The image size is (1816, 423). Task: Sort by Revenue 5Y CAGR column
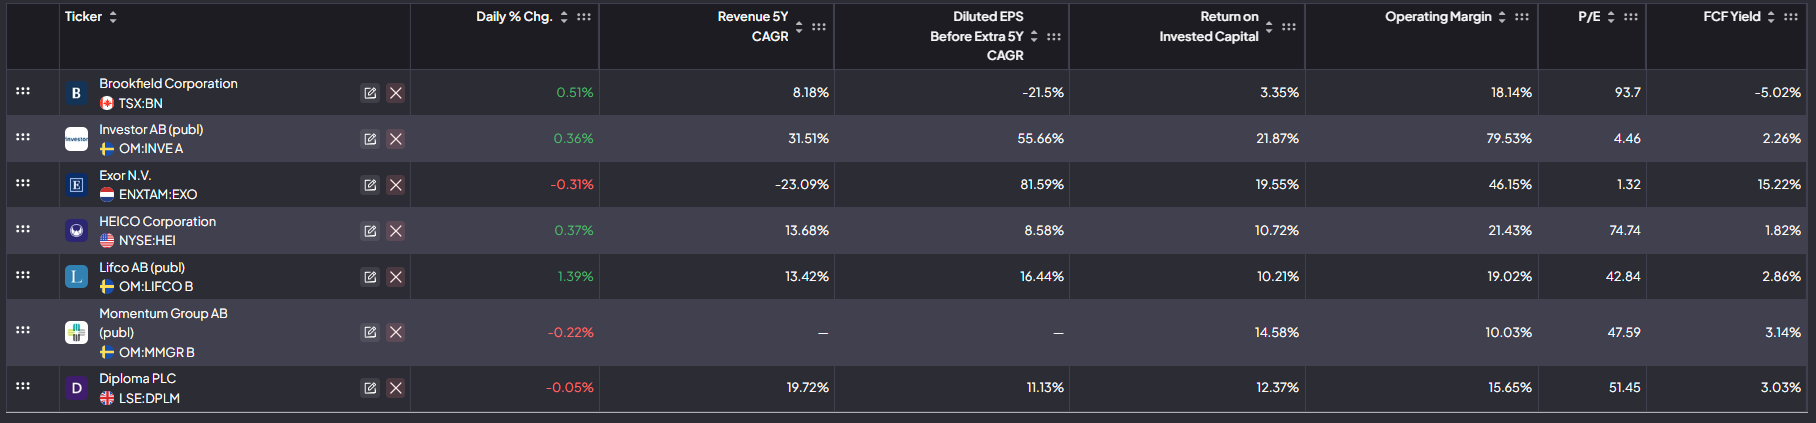799,27
